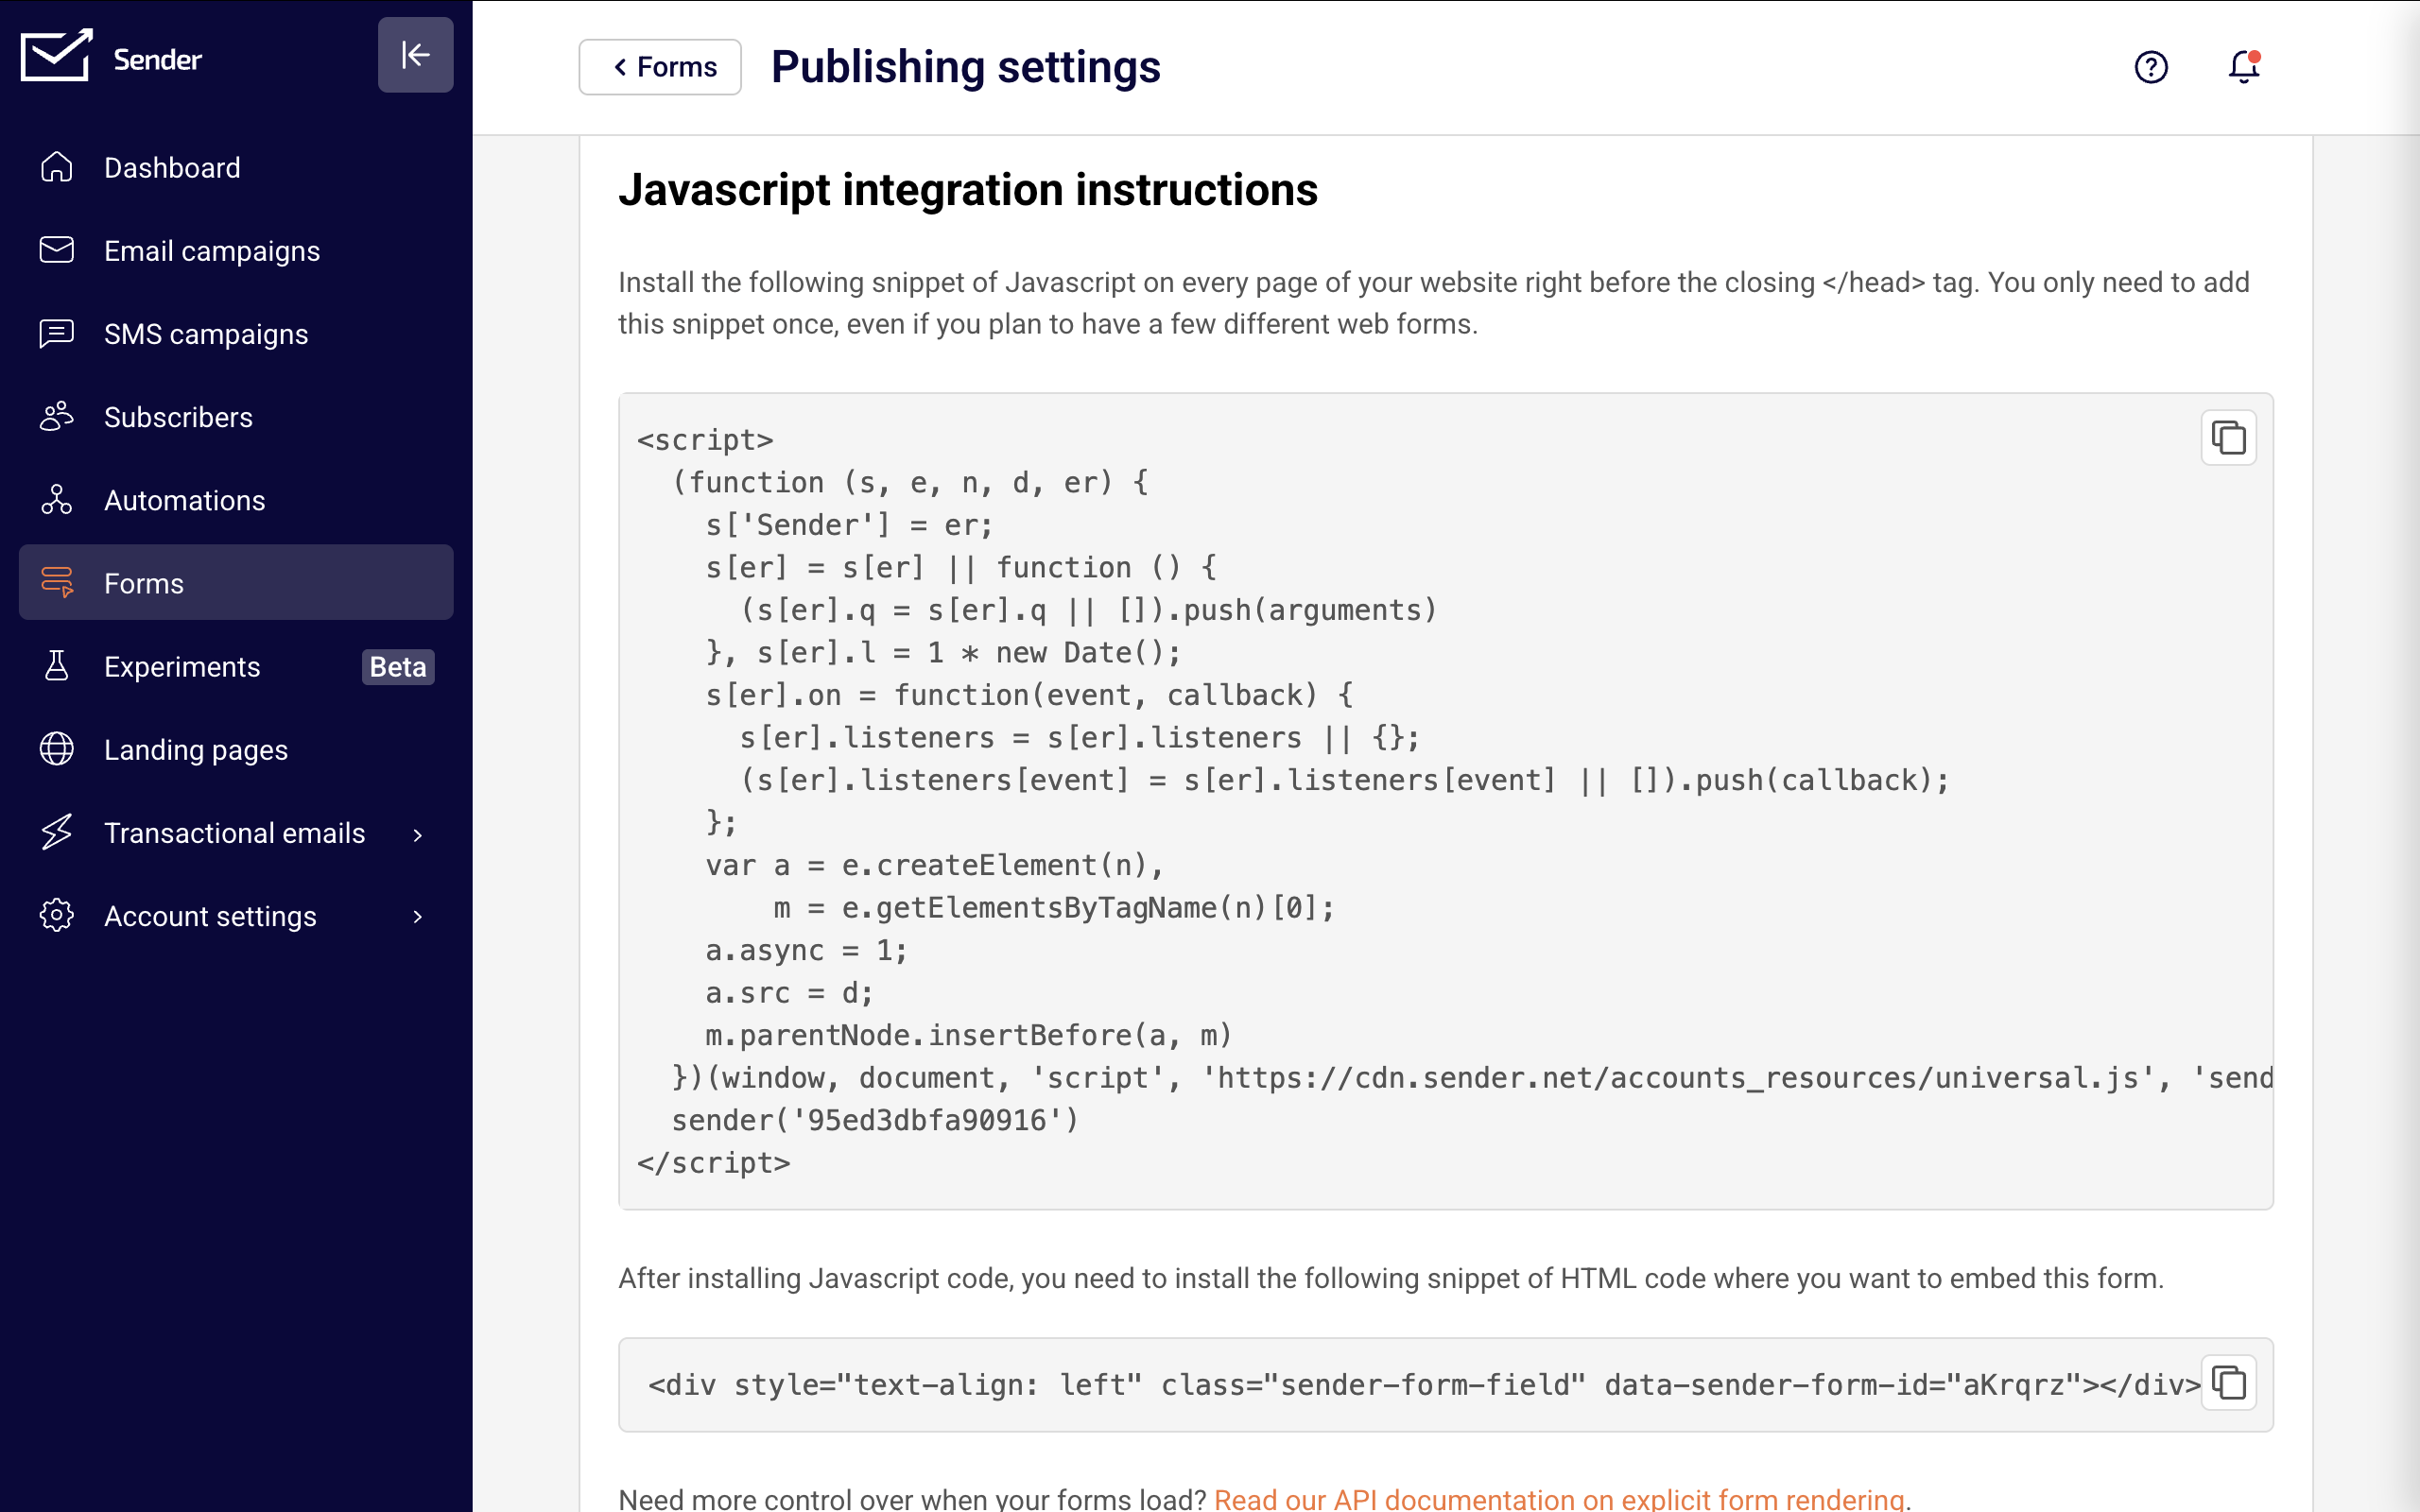Click the Publishing settings title

click(x=966, y=67)
